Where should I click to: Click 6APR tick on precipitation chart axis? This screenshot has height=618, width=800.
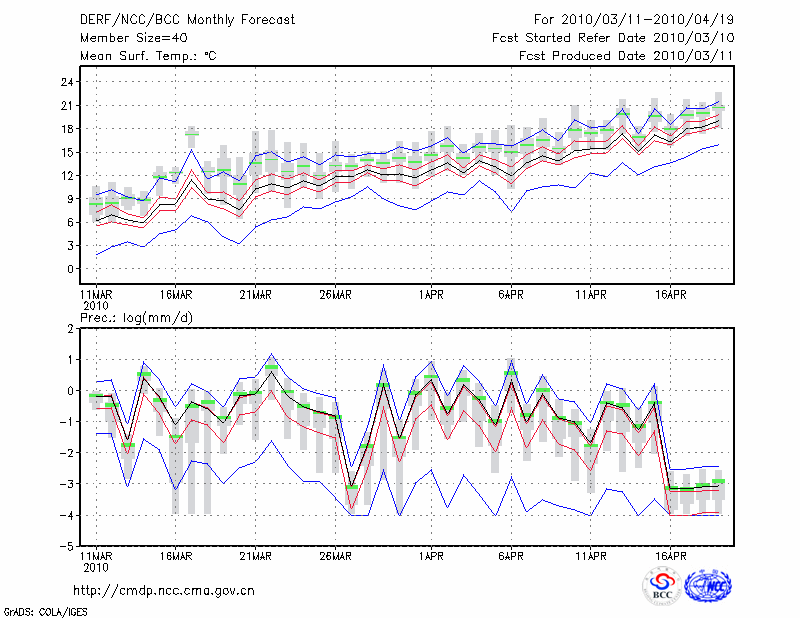click(511, 555)
